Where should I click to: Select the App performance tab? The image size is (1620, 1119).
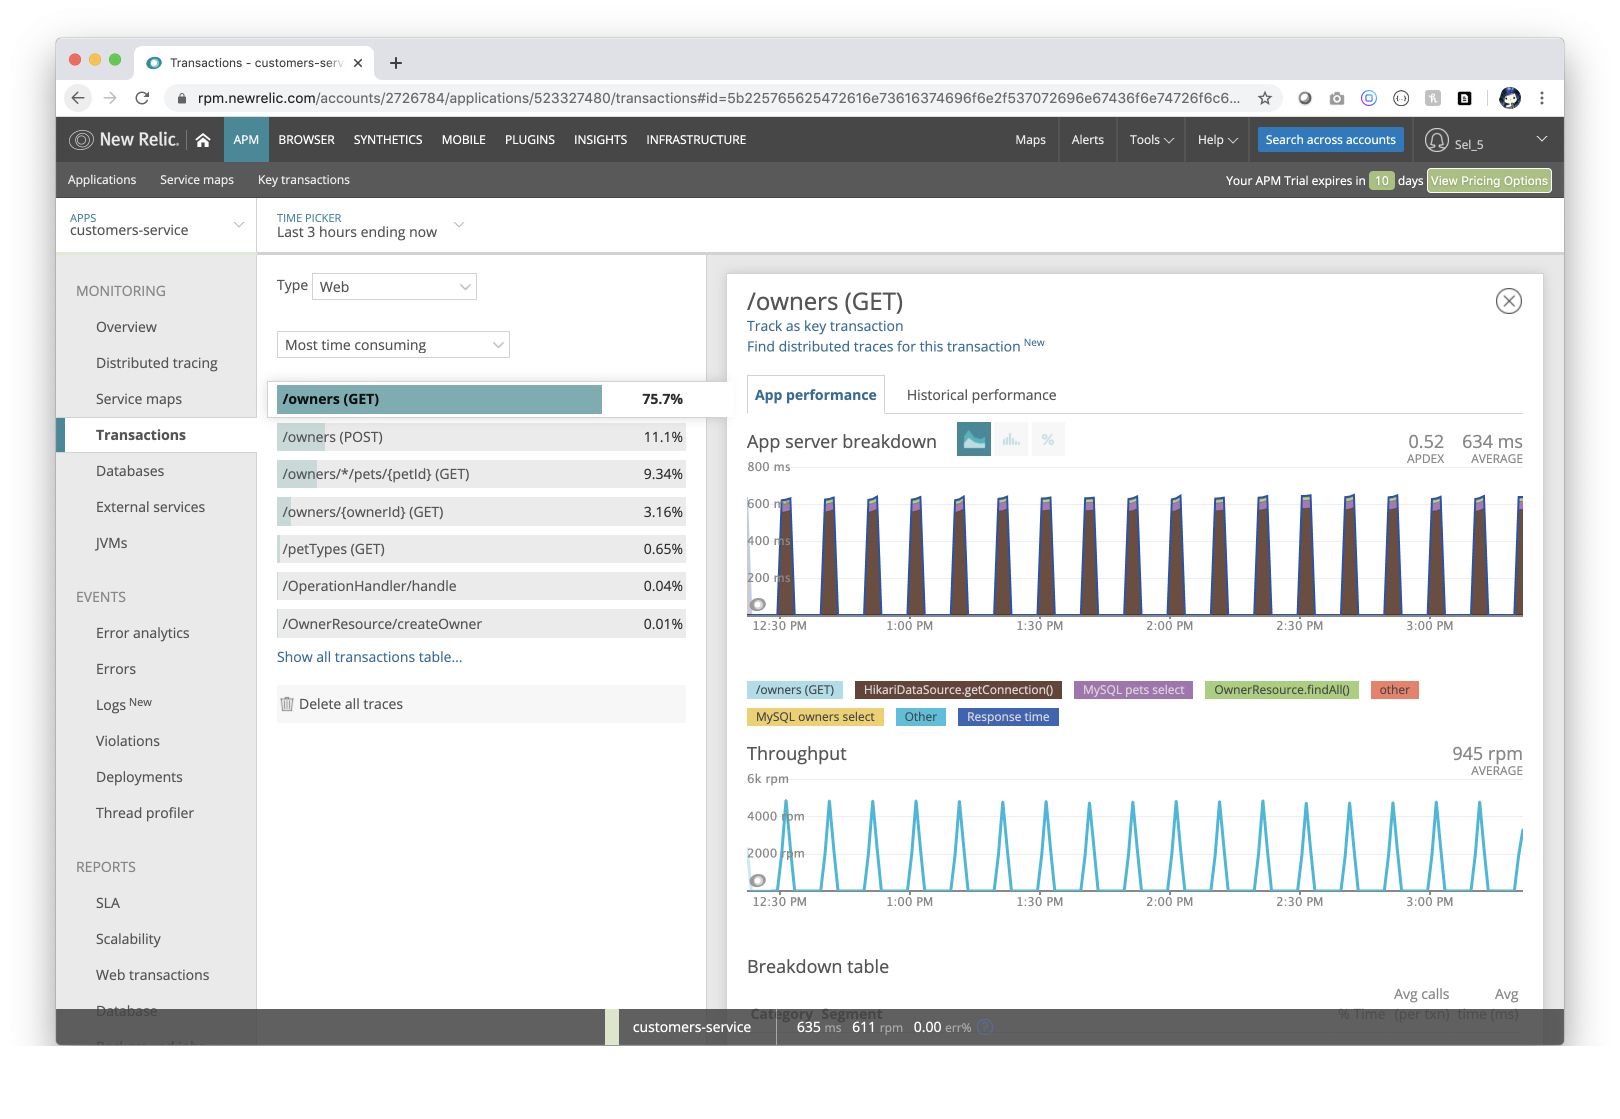tap(816, 395)
